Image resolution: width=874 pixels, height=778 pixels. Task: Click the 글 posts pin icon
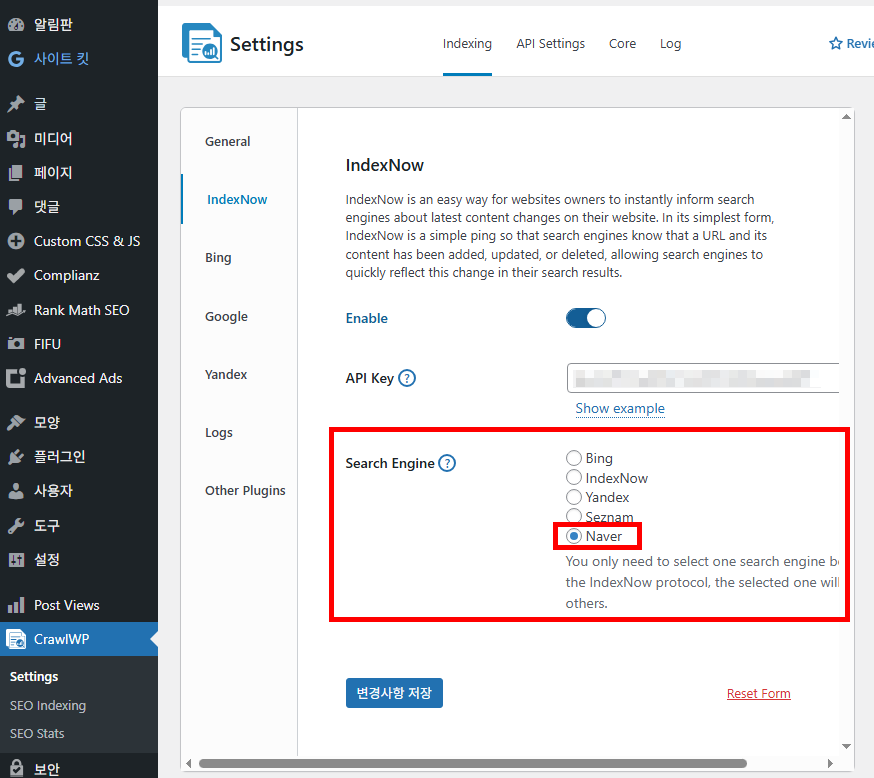(16, 104)
